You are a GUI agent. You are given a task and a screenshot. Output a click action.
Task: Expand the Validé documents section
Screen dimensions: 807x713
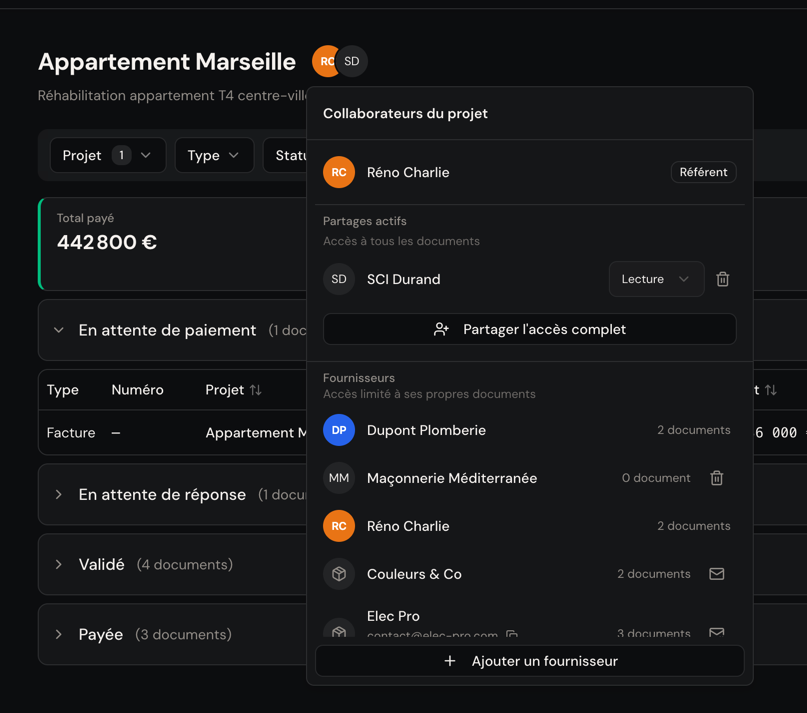(x=58, y=564)
